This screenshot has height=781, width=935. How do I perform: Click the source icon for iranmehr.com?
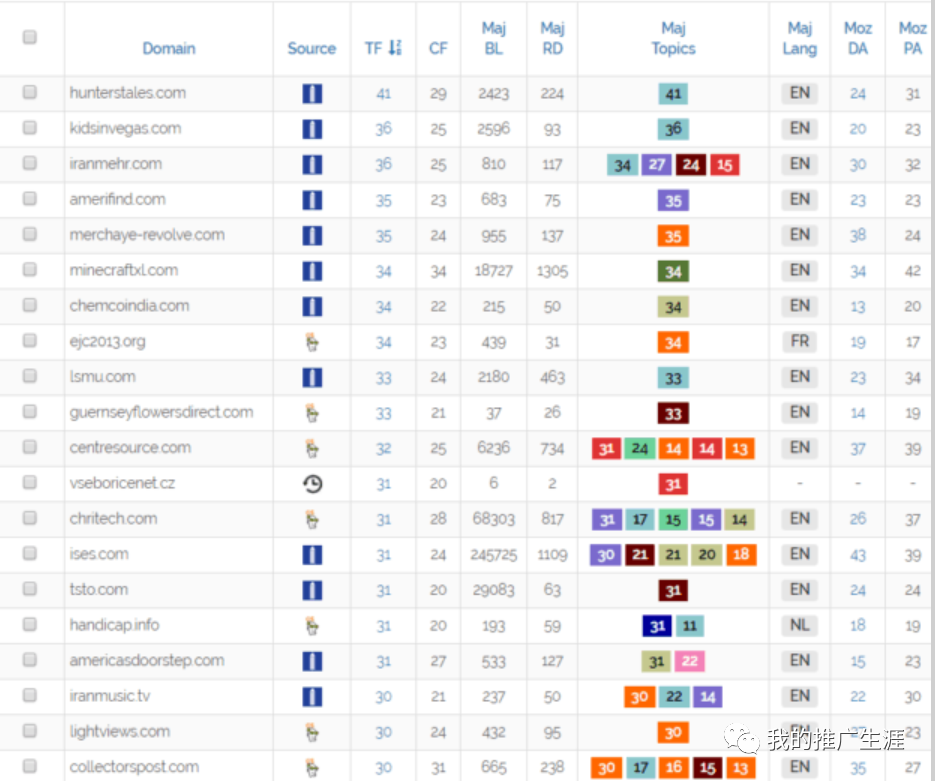312,165
